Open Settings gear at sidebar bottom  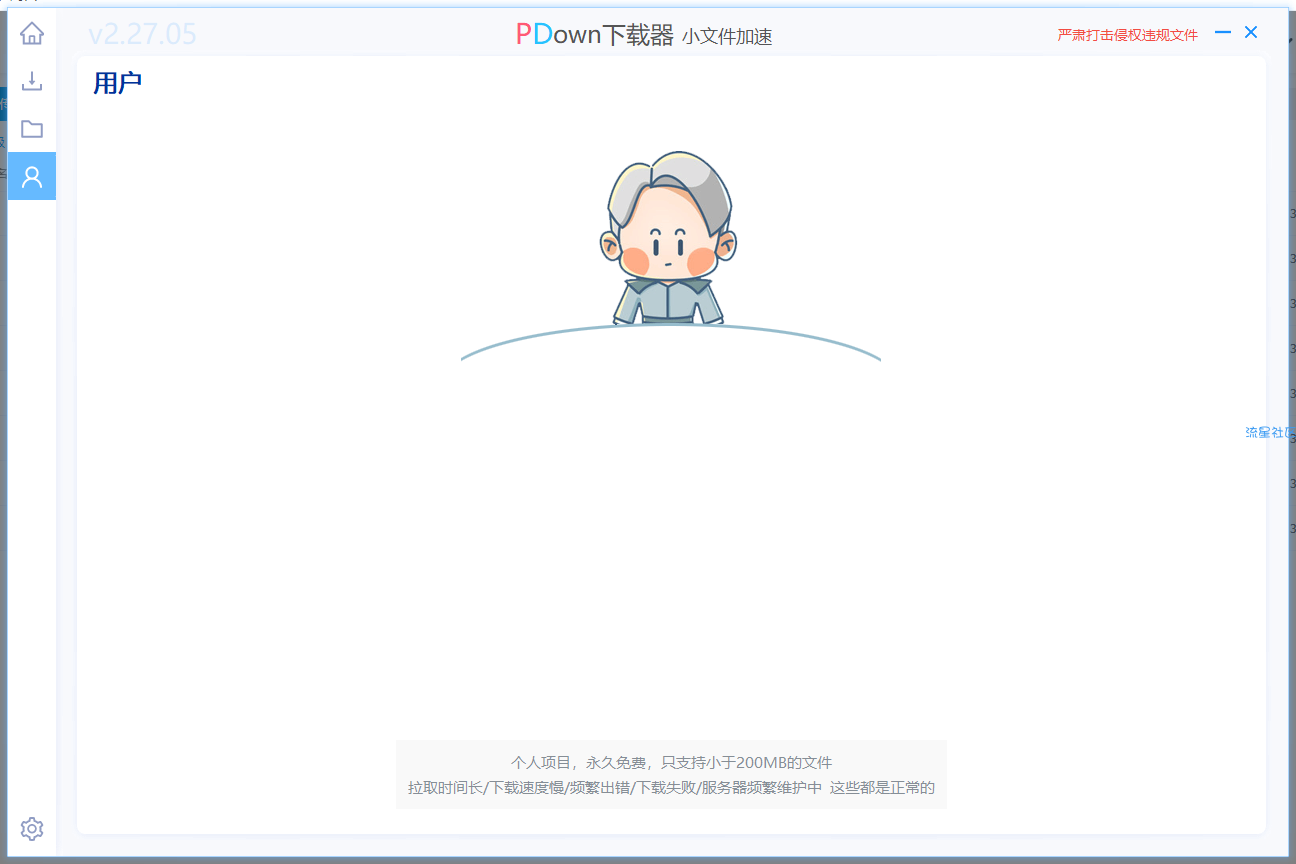[x=32, y=829]
